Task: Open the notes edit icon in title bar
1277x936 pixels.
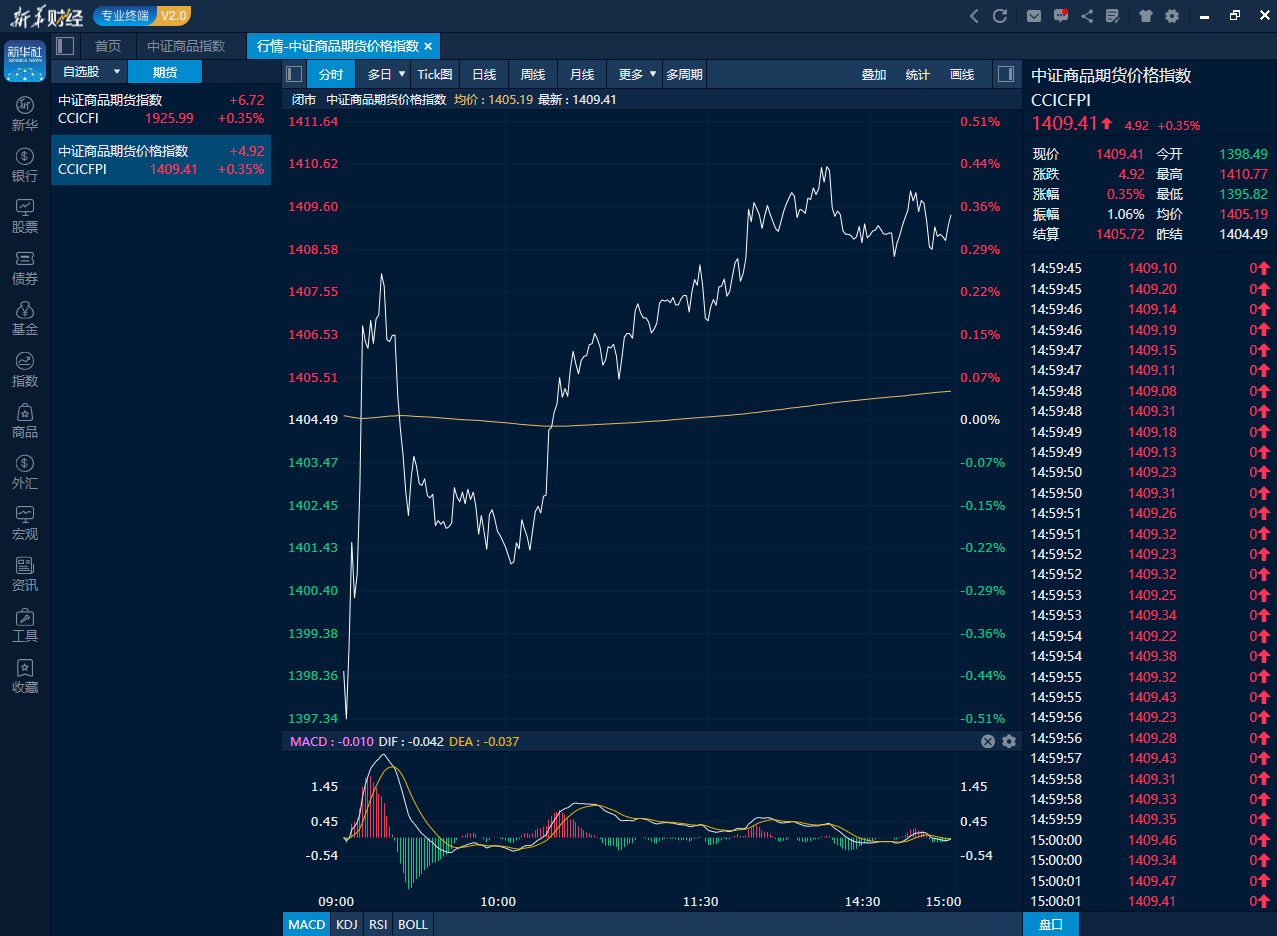Action: [1112, 16]
